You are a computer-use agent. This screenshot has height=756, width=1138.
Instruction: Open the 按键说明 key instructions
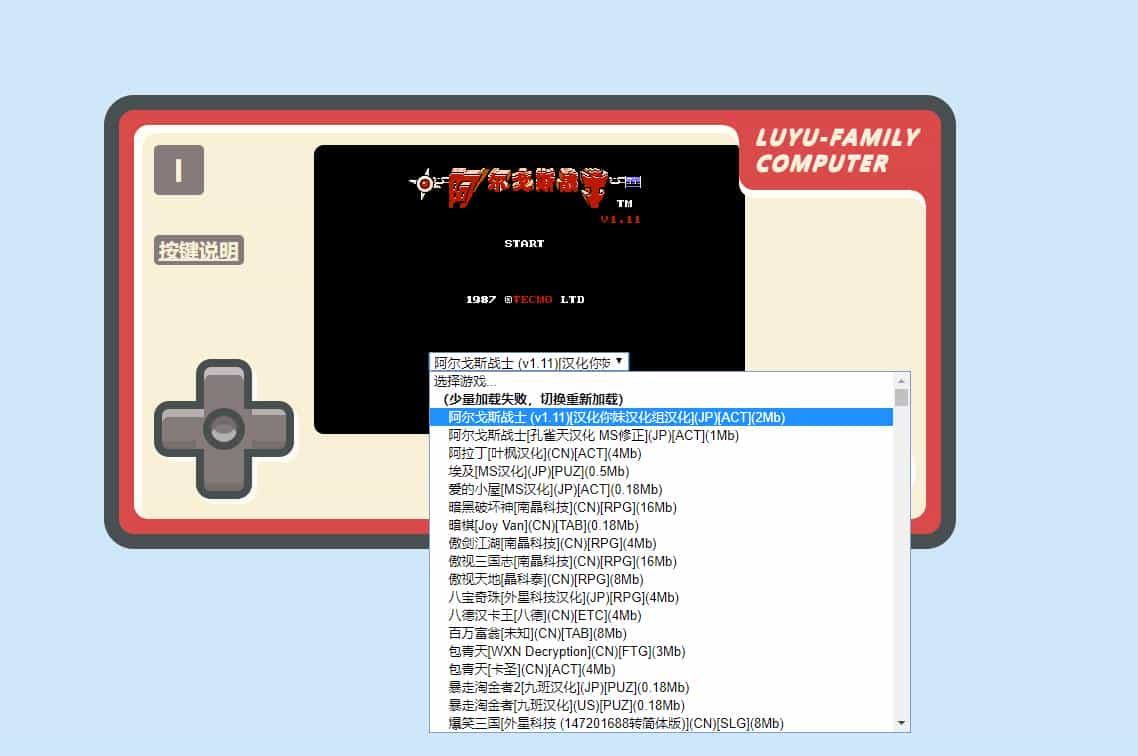(x=199, y=251)
